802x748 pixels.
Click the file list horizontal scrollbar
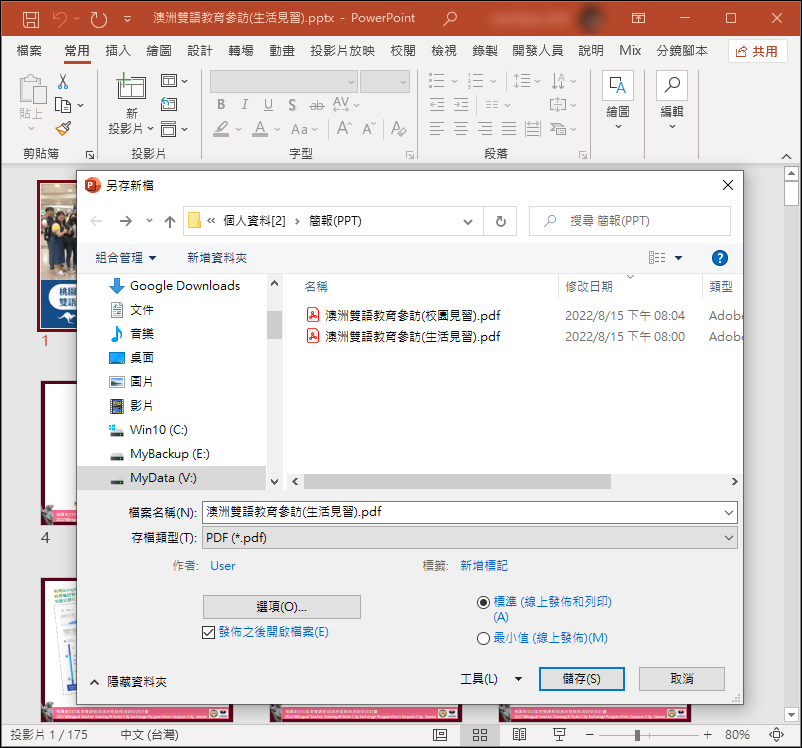click(x=457, y=481)
